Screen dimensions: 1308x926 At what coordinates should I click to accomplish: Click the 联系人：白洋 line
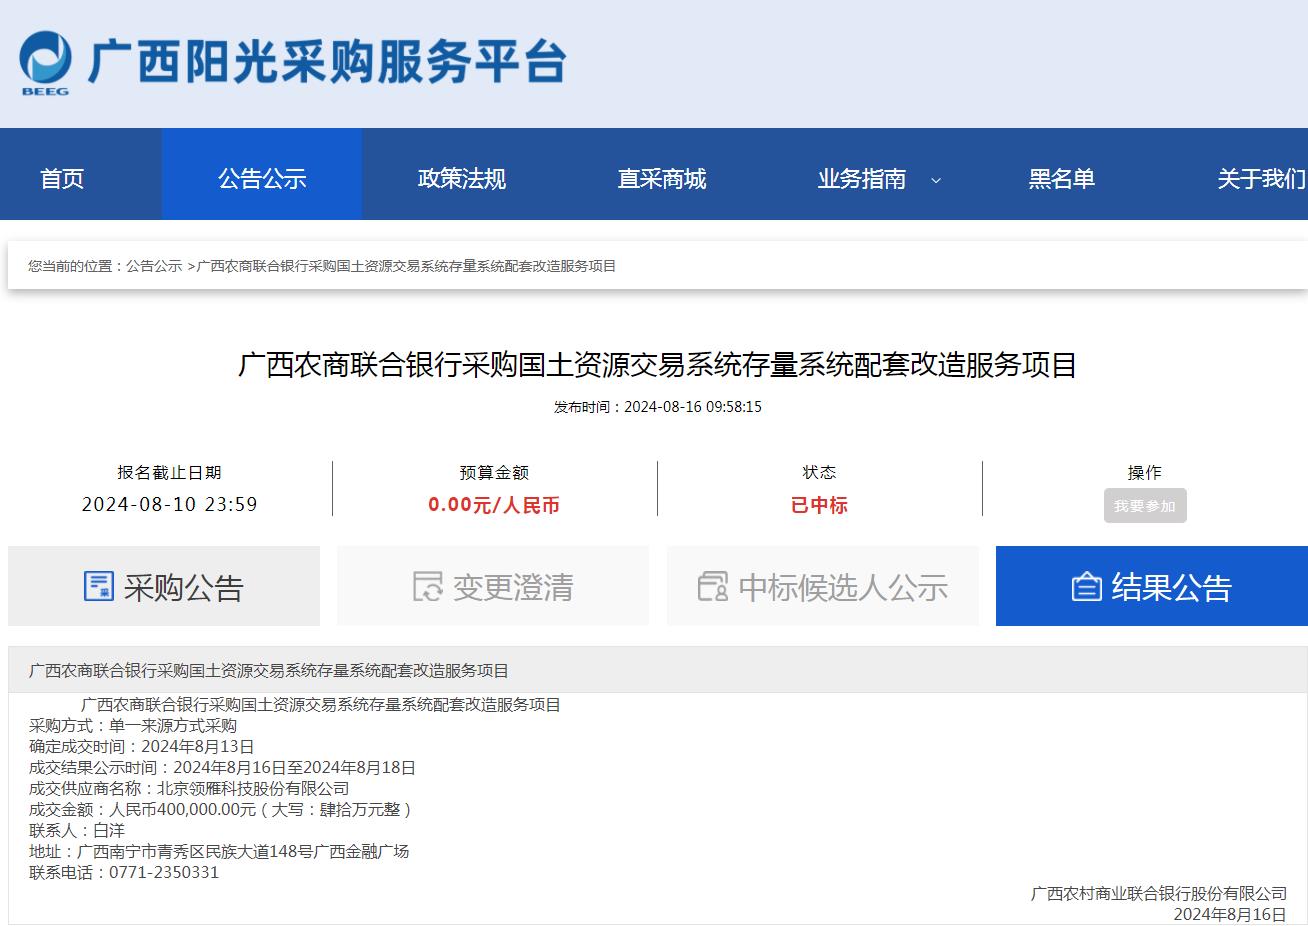[x=77, y=831]
